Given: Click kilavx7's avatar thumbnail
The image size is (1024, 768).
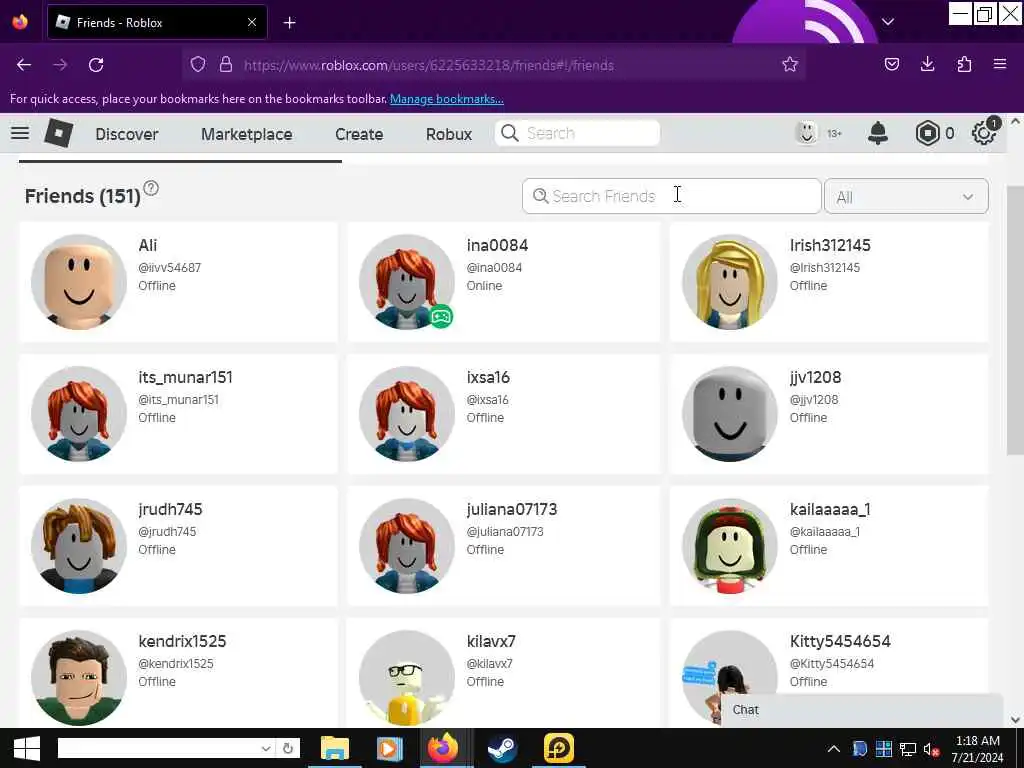Looking at the screenshot, I should (407, 678).
